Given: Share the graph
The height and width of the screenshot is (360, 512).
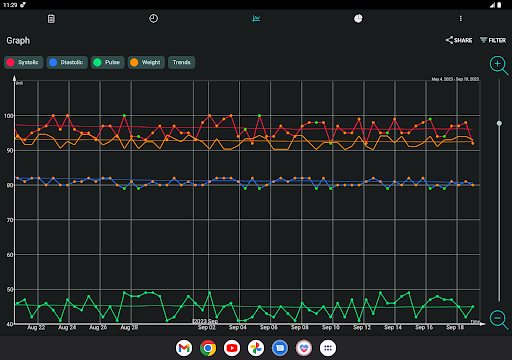Looking at the screenshot, I should [459, 40].
